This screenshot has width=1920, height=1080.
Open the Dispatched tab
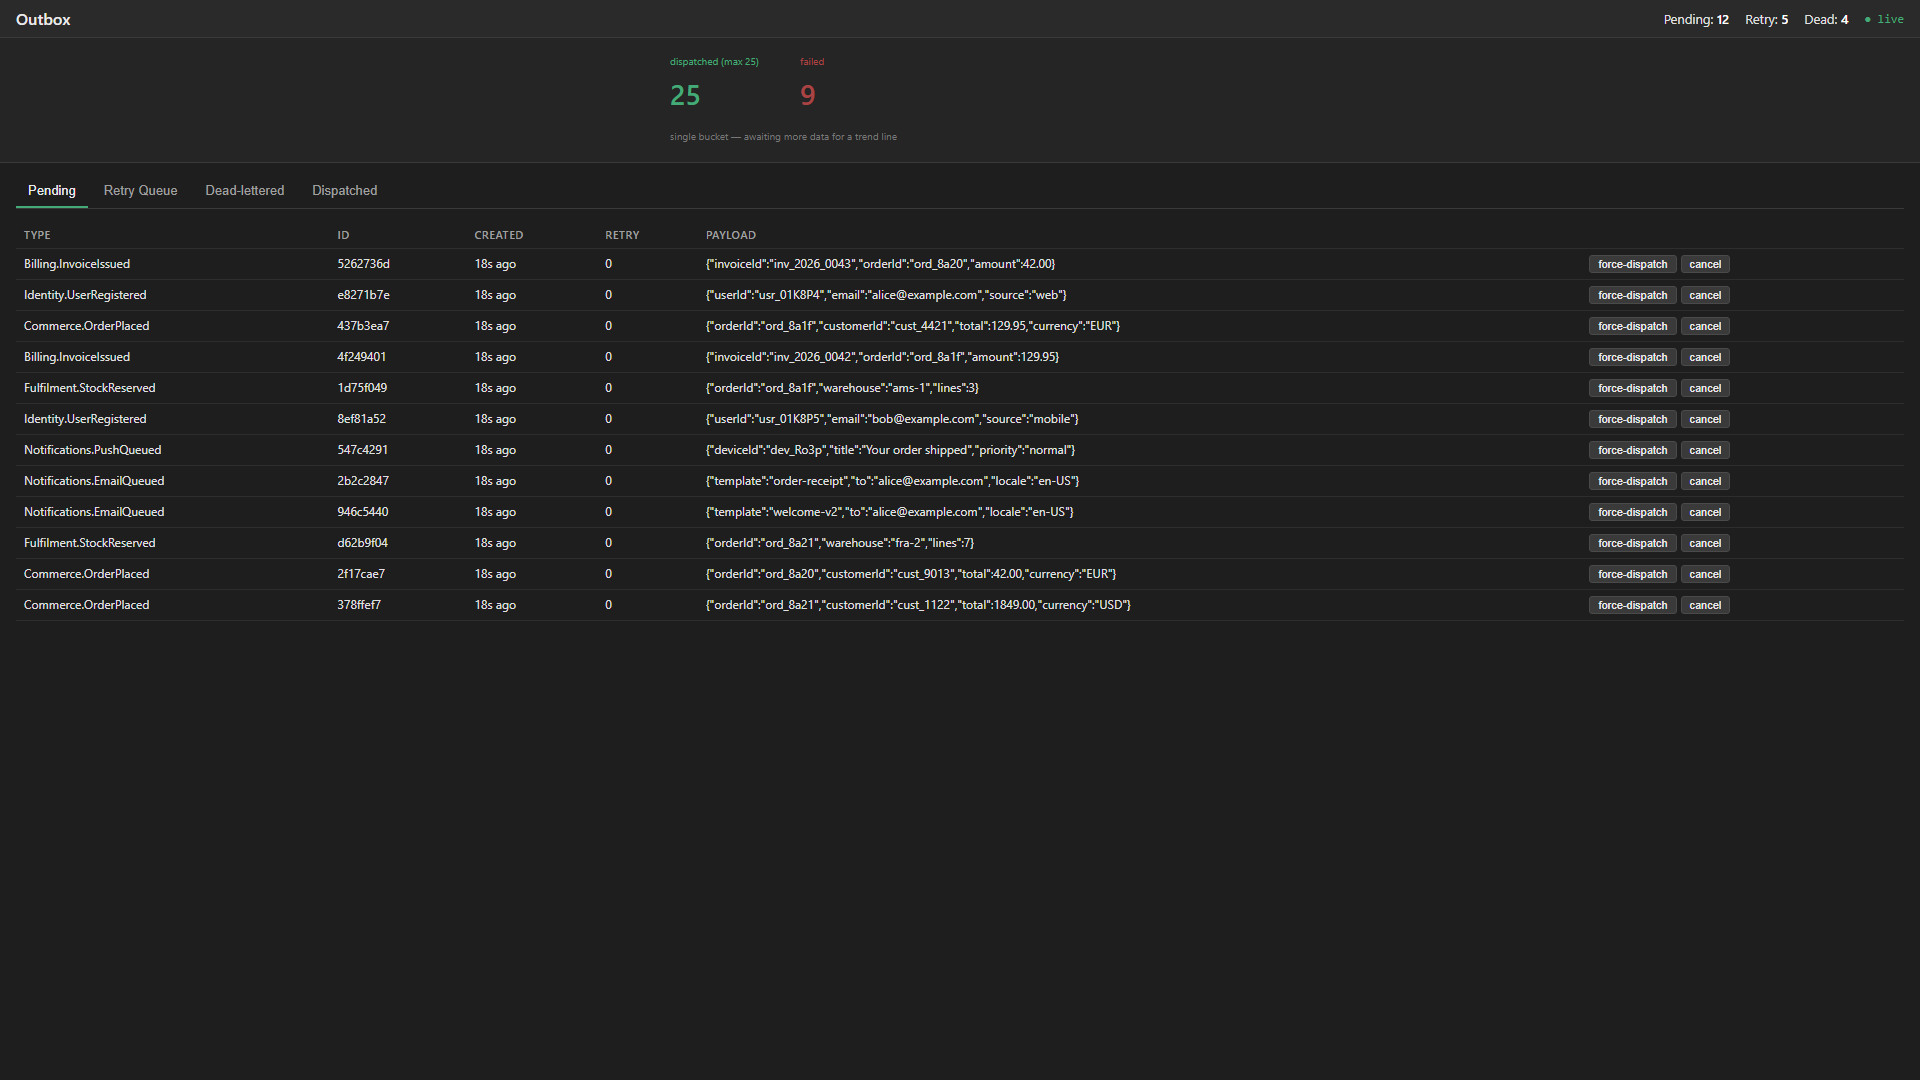point(345,190)
